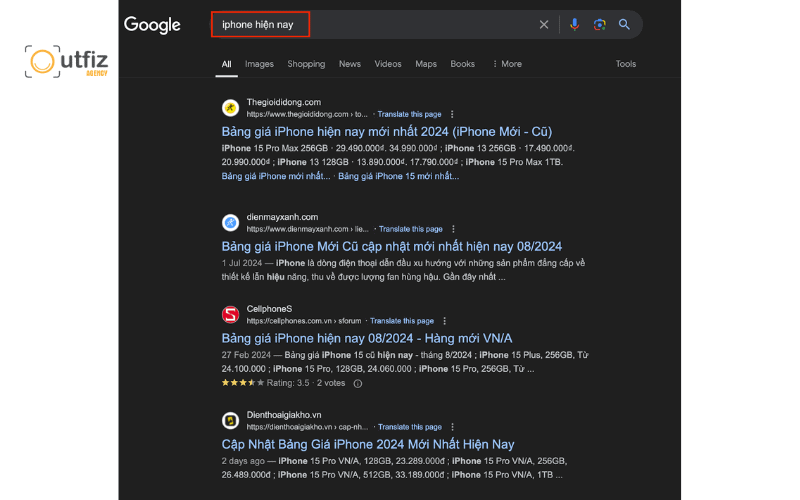Click the info icon beside Rating 3.5

click(358, 384)
